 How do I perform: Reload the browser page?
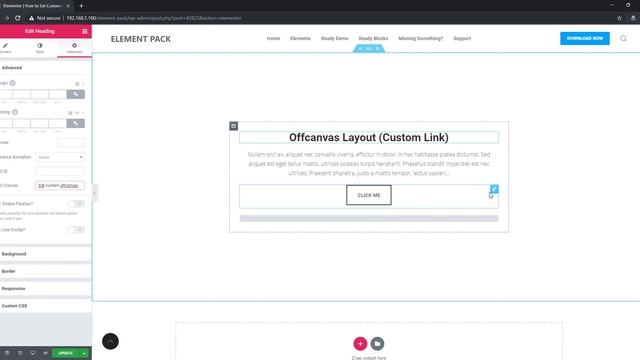click(18, 18)
